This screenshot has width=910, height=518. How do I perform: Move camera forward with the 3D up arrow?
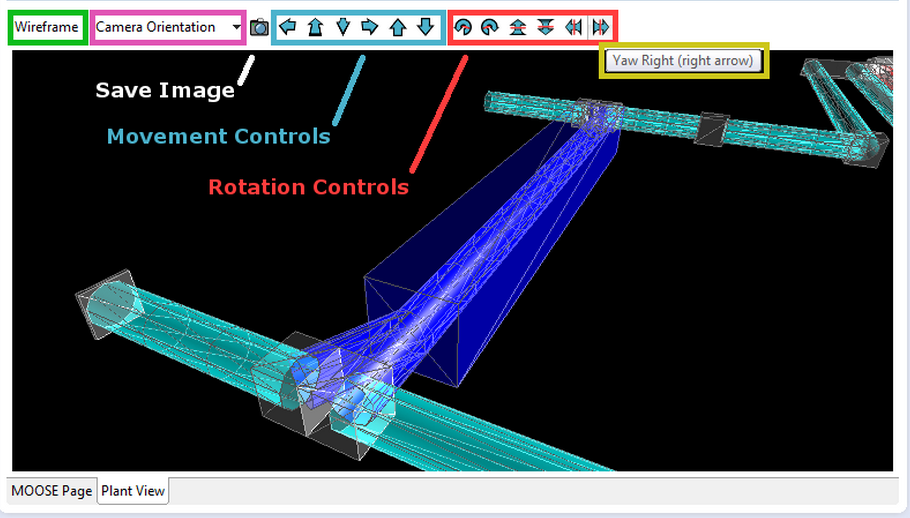(x=315, y=27)
